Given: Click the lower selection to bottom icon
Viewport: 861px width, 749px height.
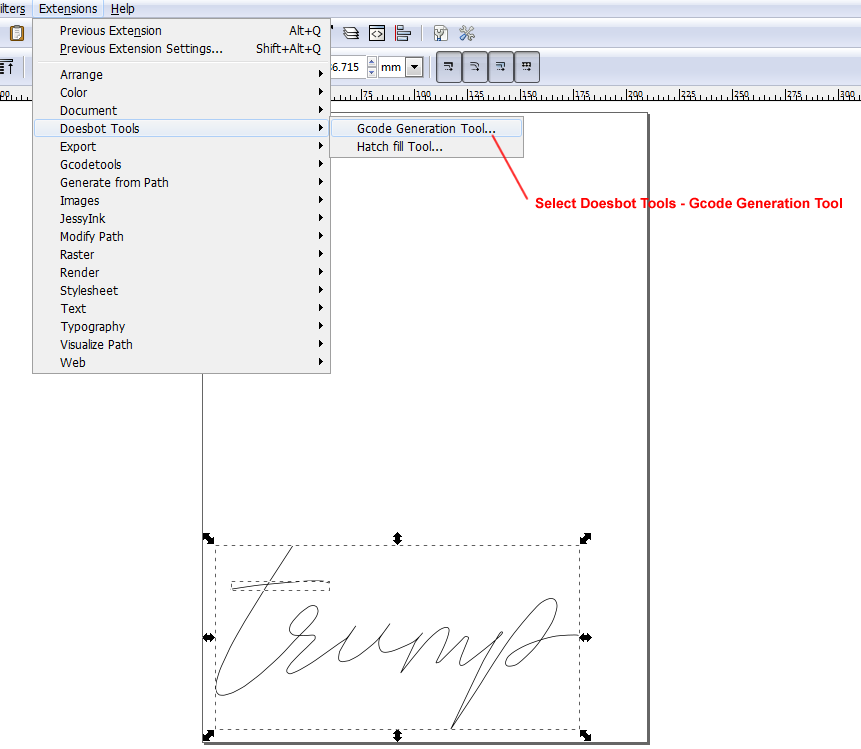Looking at the screenshot, I should point(6,67).
